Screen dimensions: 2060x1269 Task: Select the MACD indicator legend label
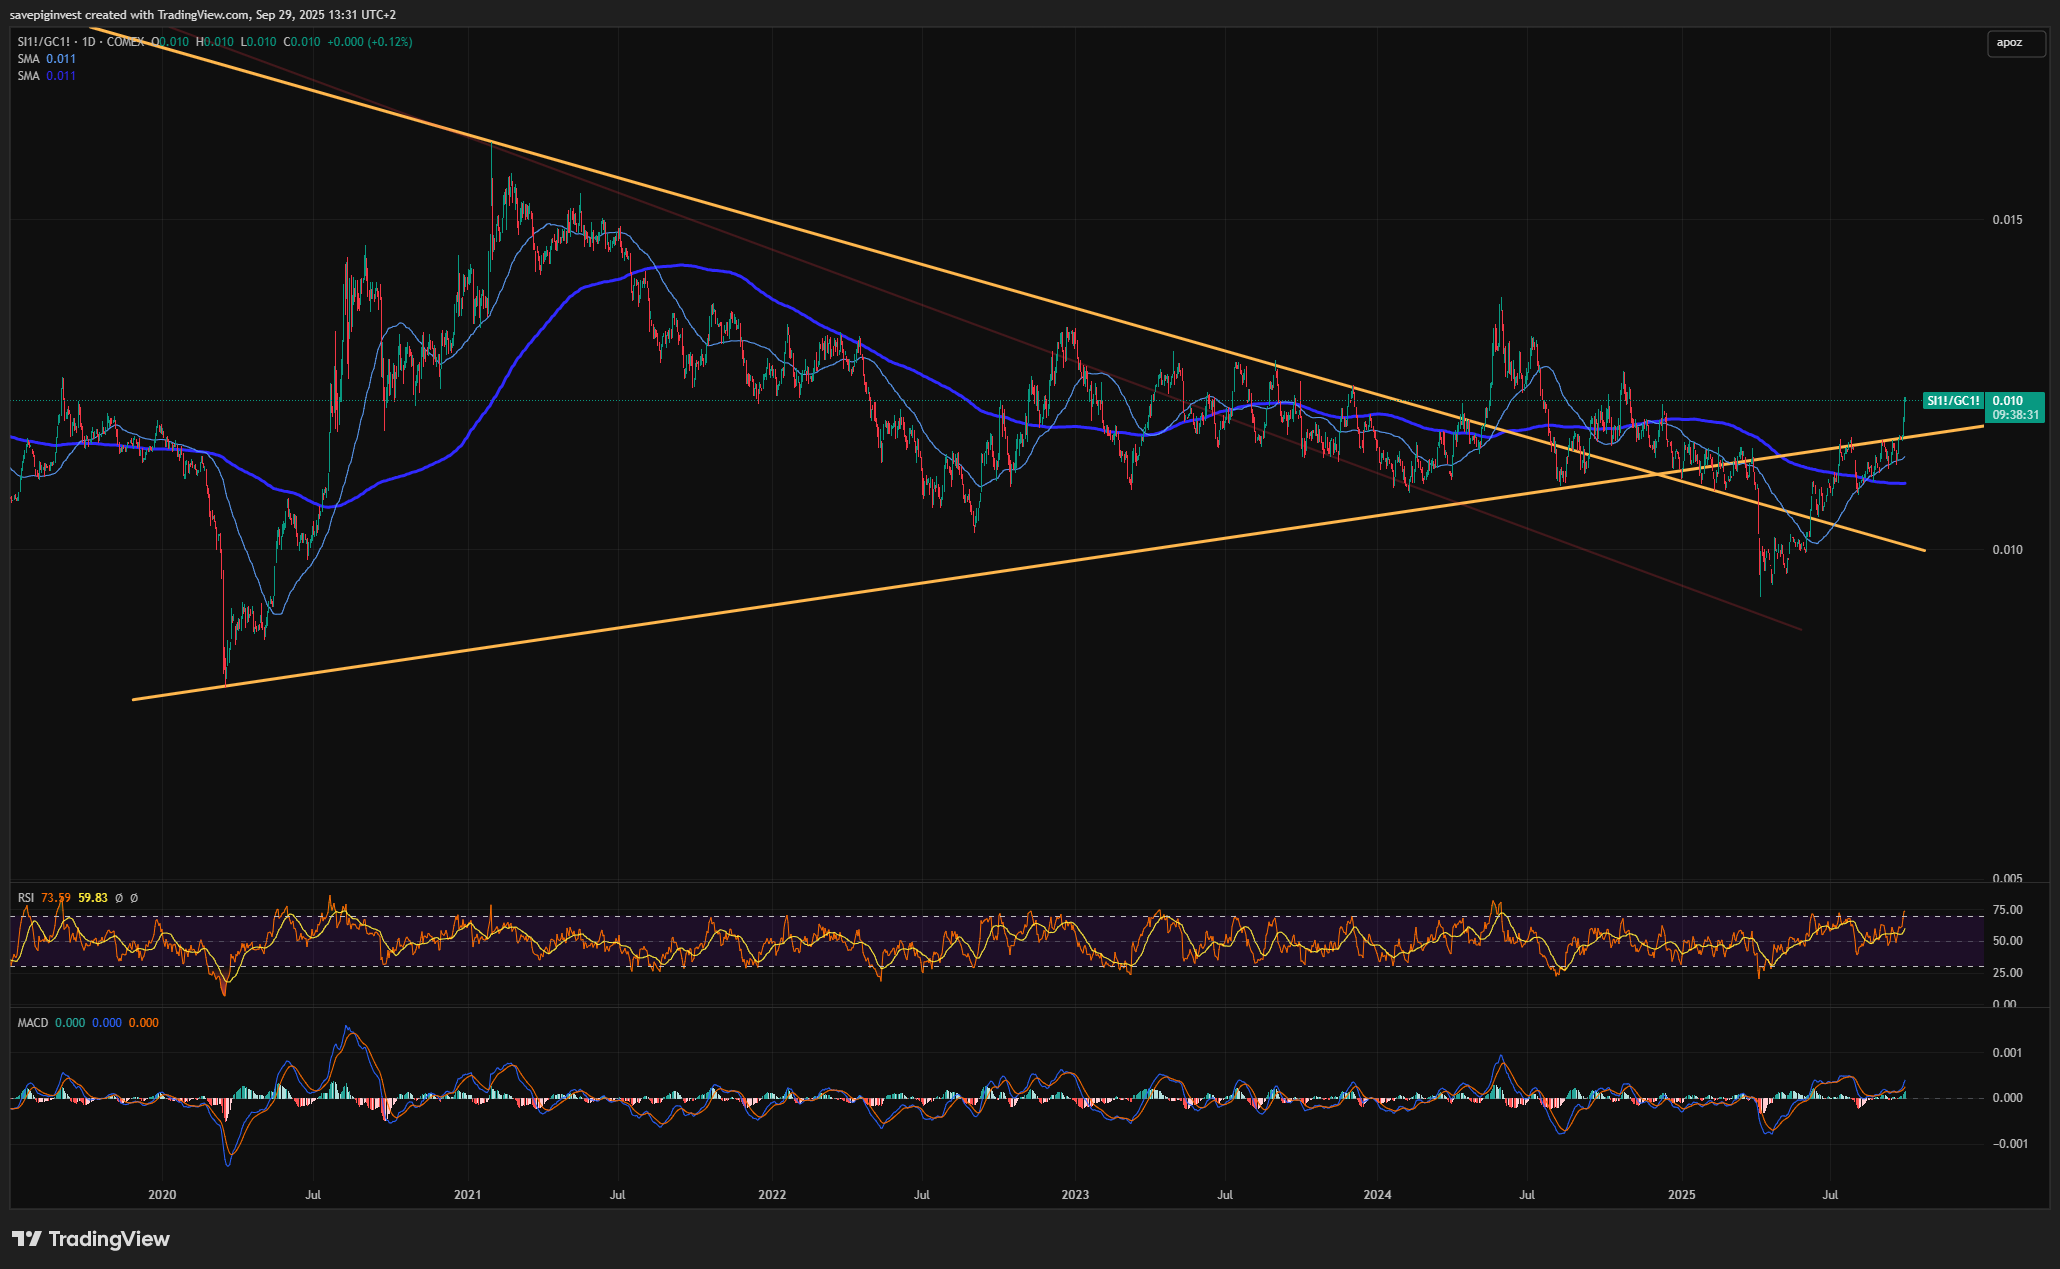coord(33,1023)
